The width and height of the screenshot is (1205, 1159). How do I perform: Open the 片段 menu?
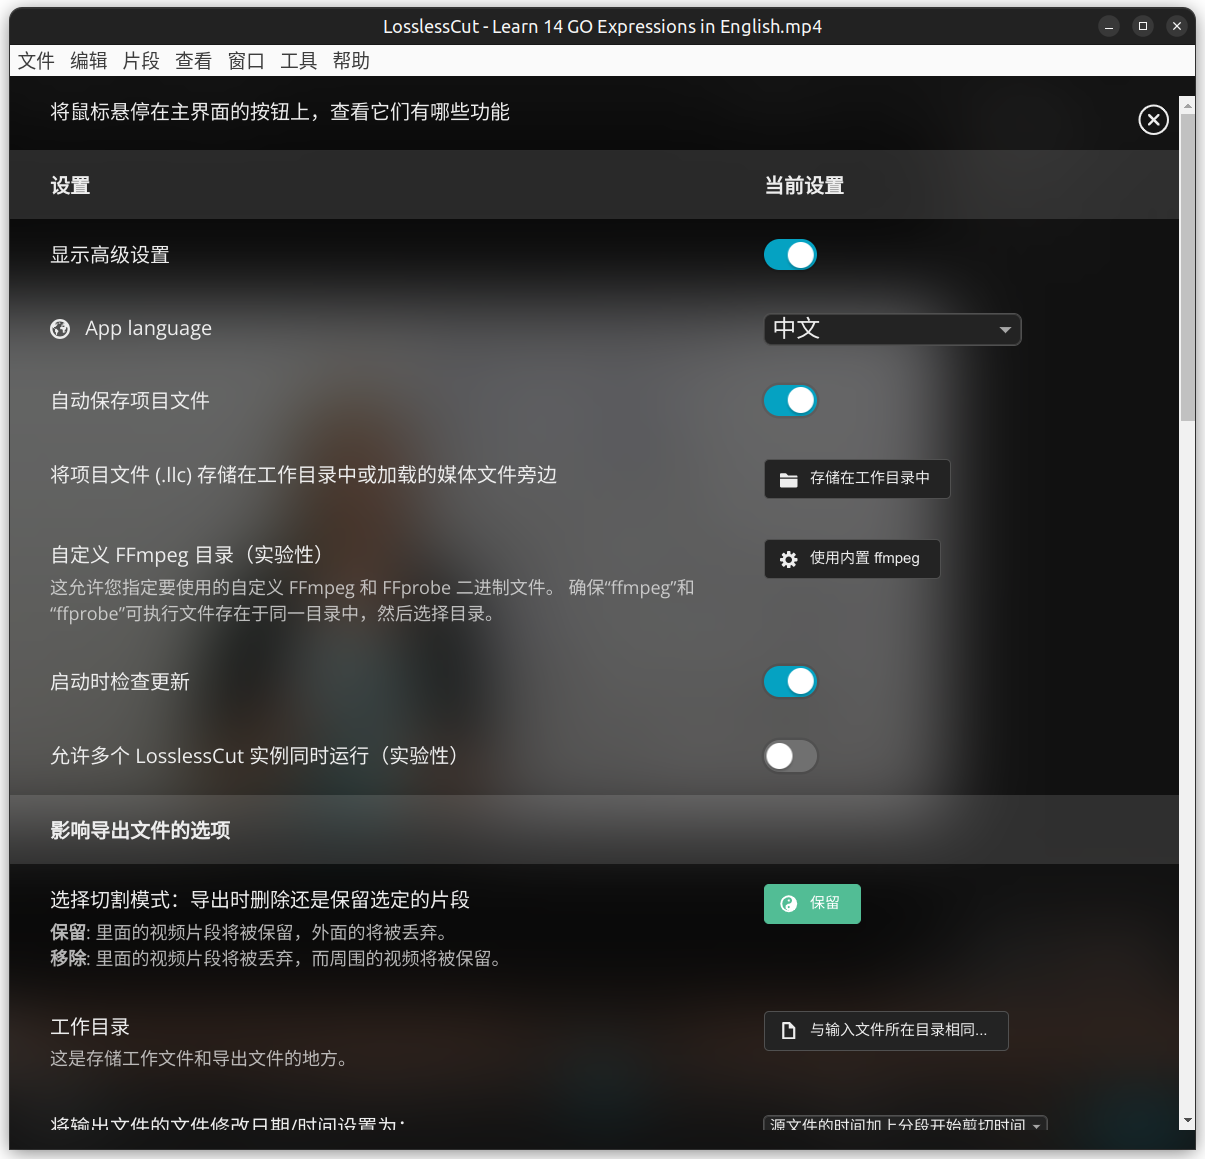pos(141,61)
